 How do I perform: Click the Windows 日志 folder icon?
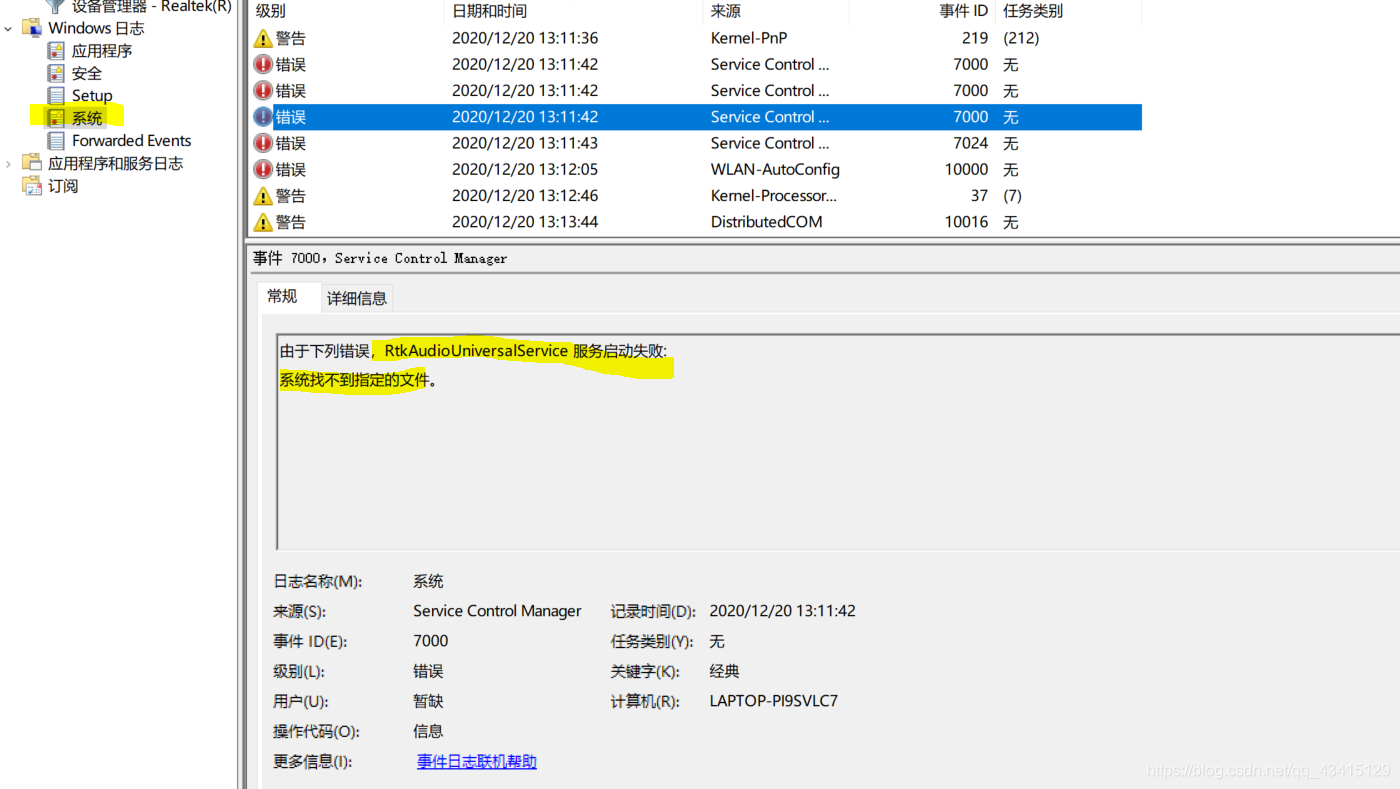tap(32, 28)
